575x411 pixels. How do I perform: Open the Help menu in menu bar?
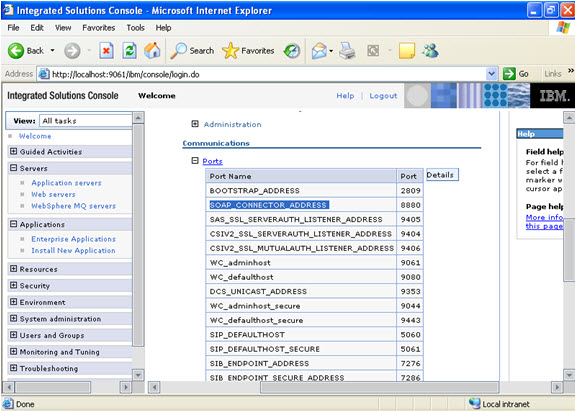163,28
